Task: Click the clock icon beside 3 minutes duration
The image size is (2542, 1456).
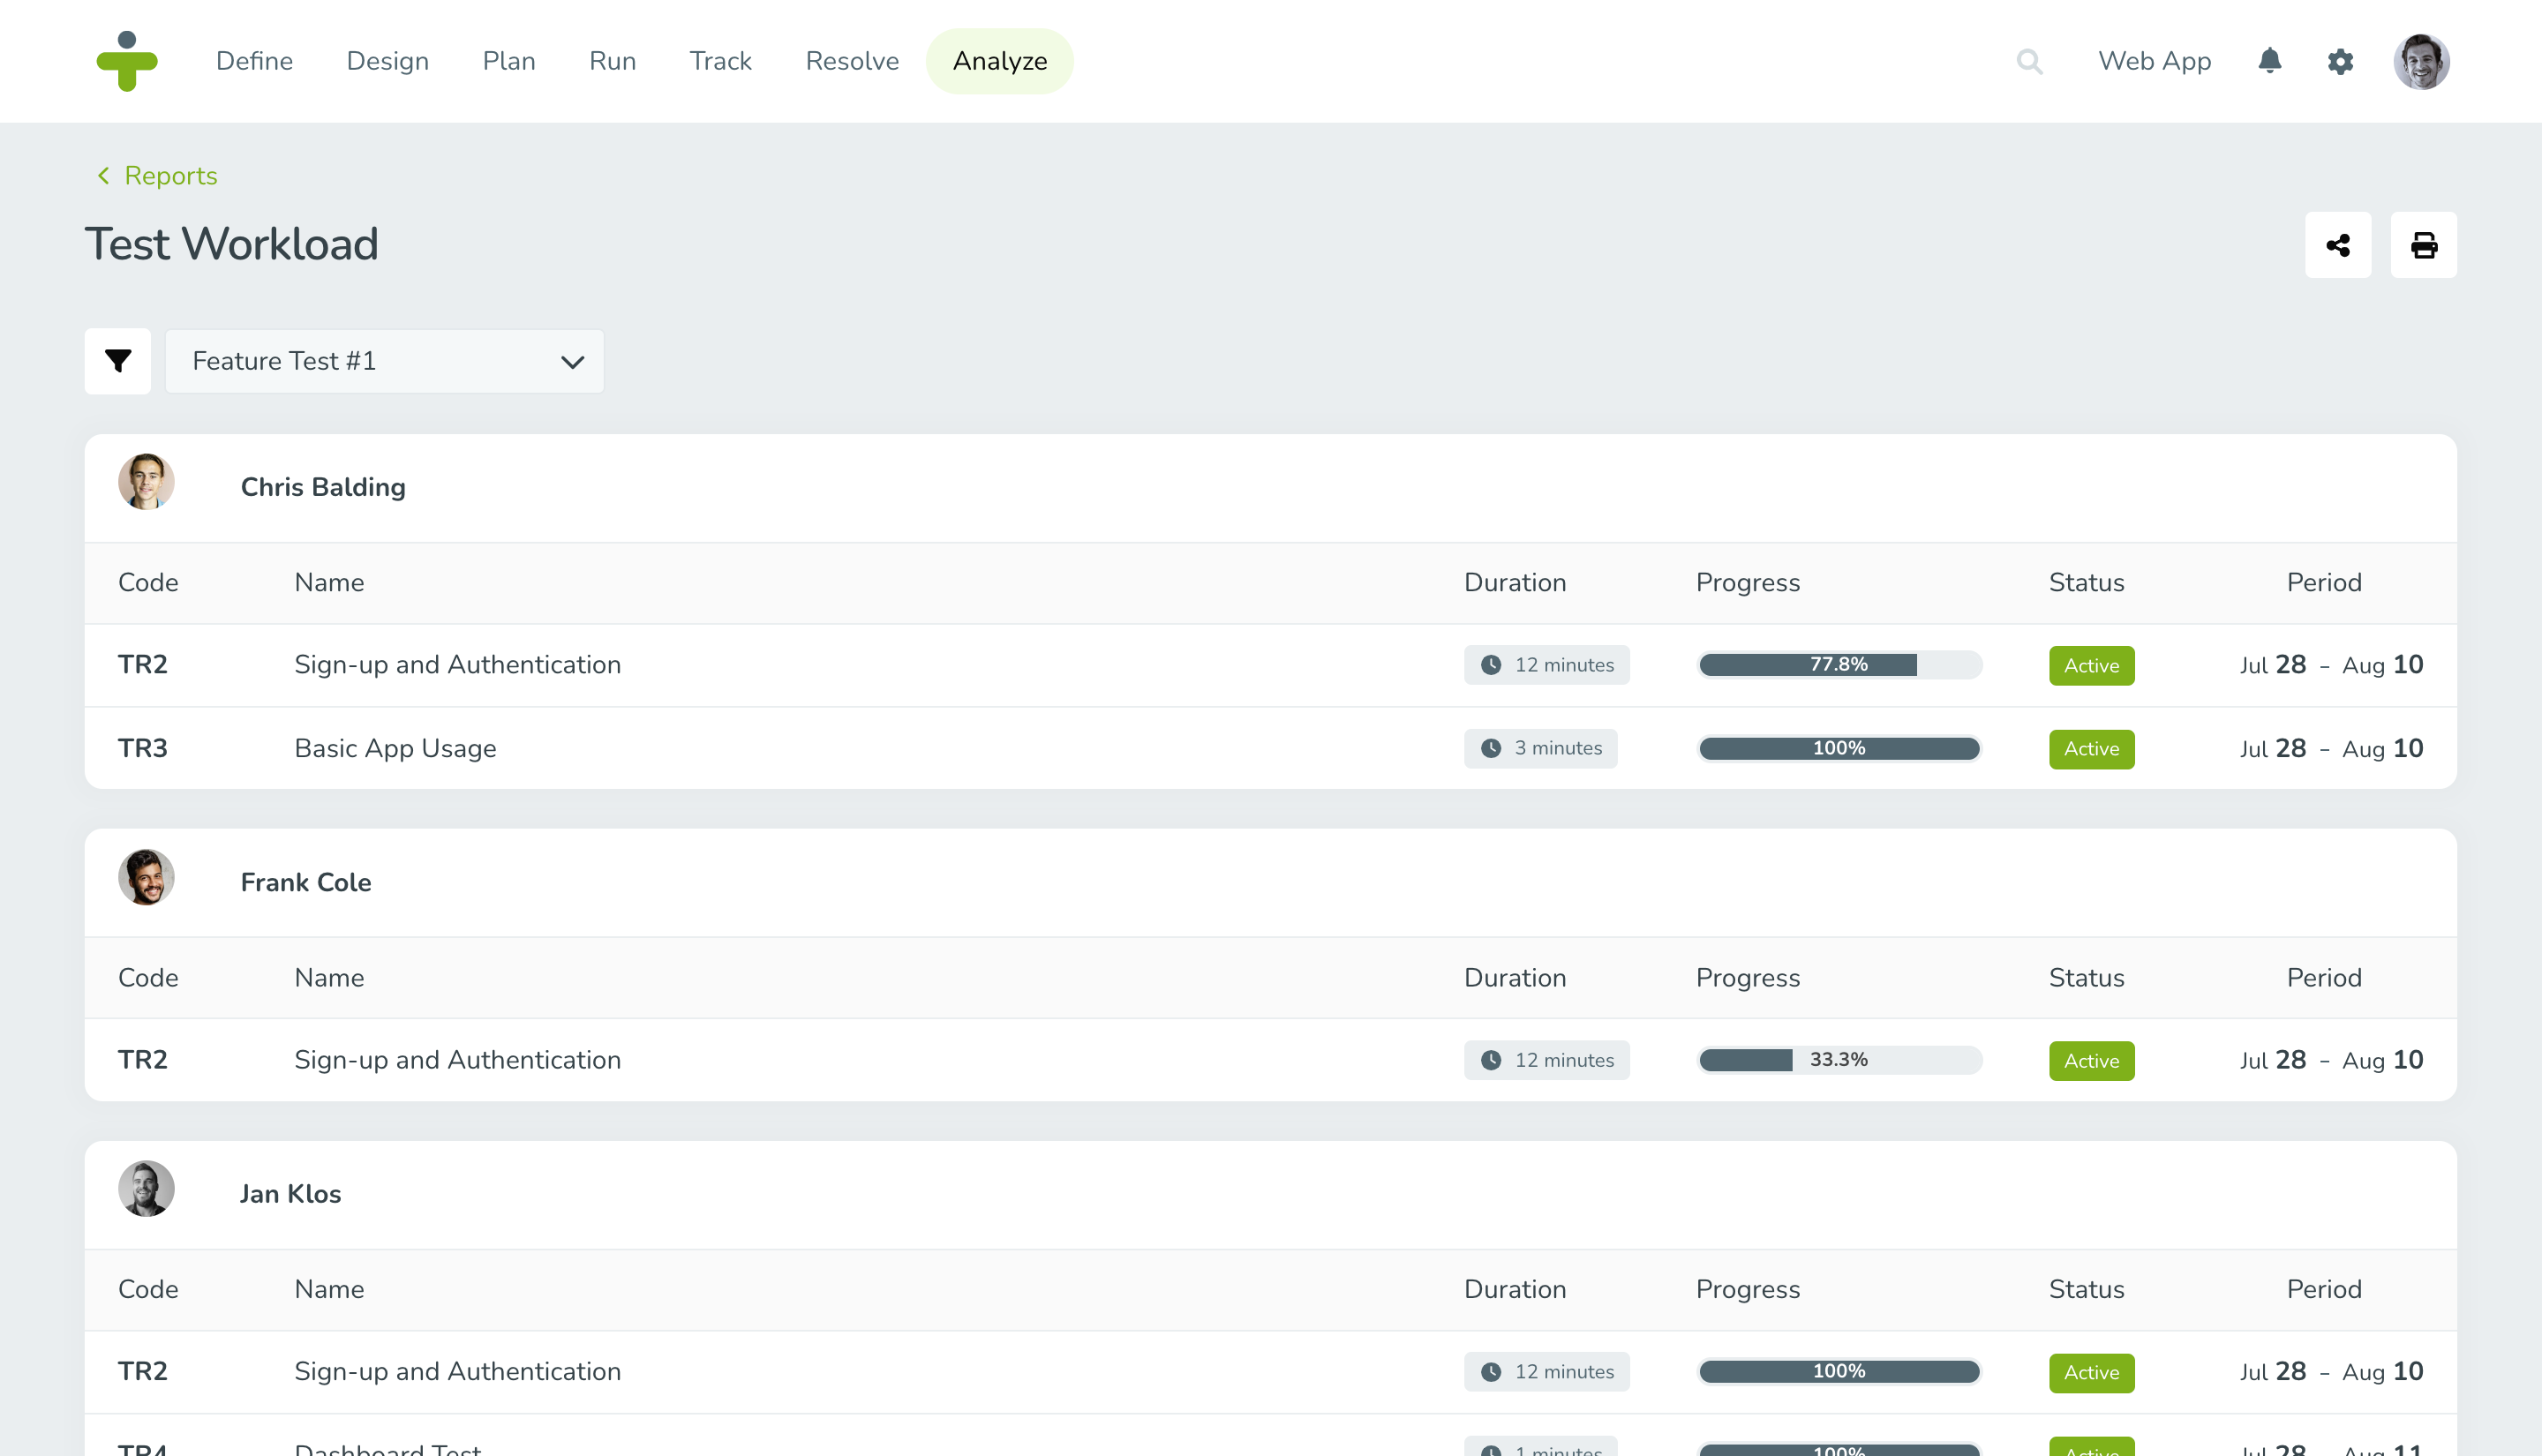Action: click(1492, 747)
